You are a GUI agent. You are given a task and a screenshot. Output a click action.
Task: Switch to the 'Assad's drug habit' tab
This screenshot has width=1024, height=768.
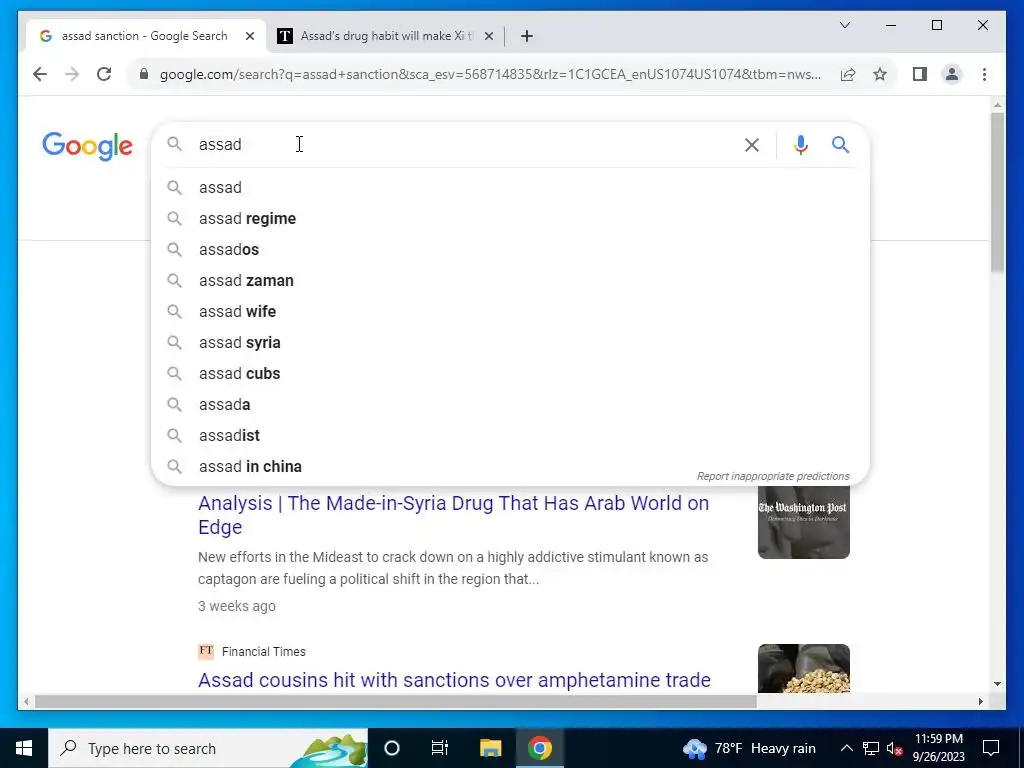pos(387,36)
